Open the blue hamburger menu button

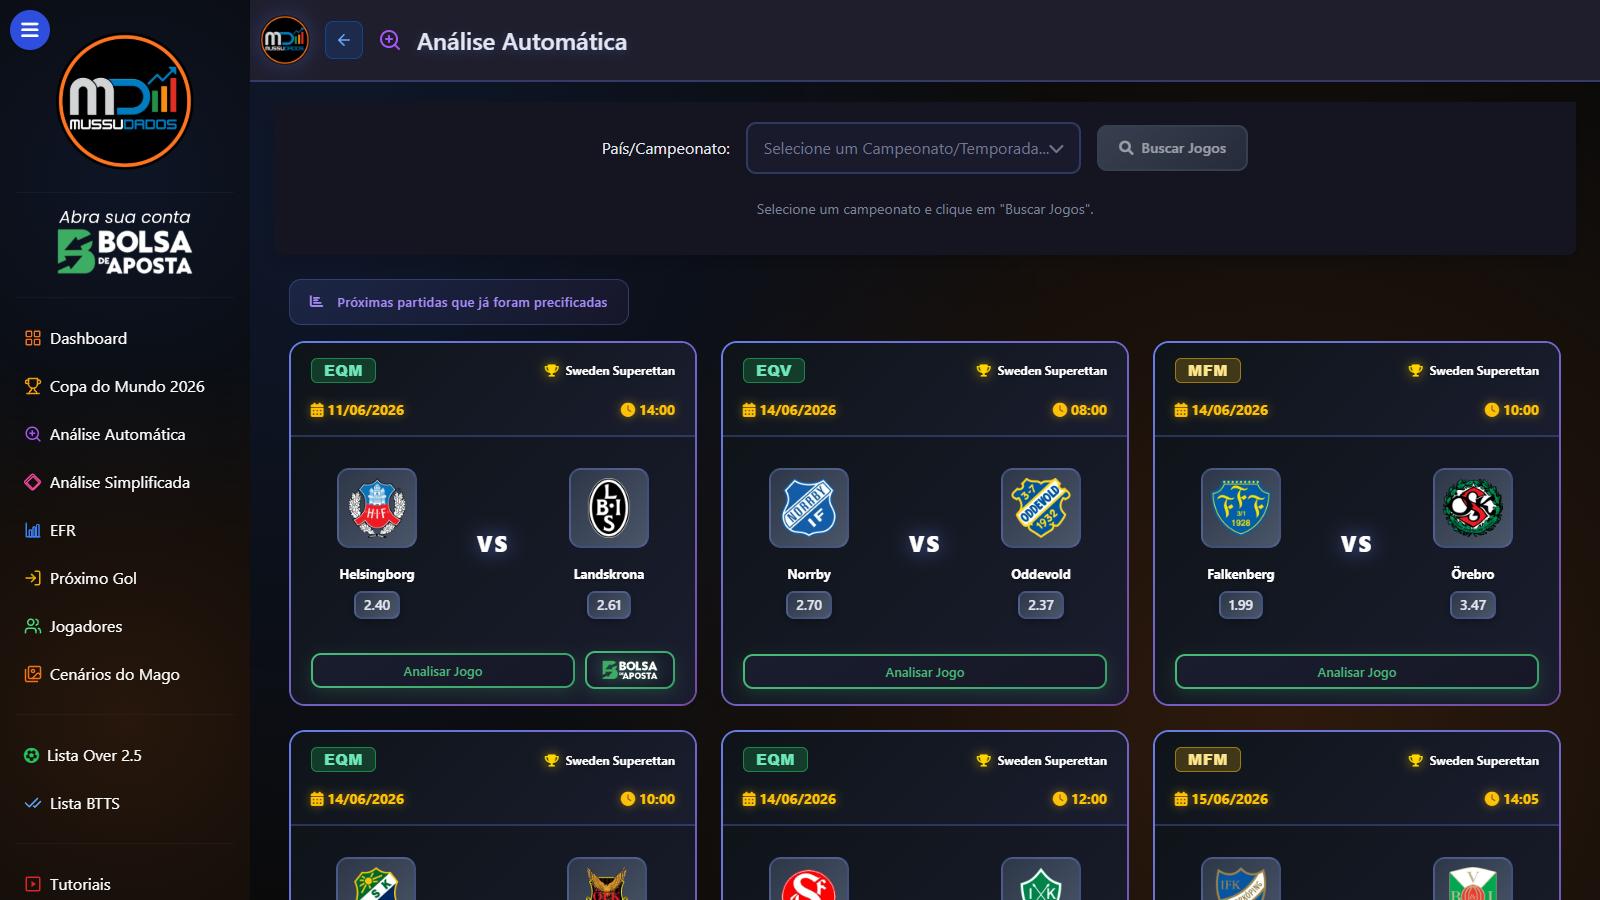30,30
